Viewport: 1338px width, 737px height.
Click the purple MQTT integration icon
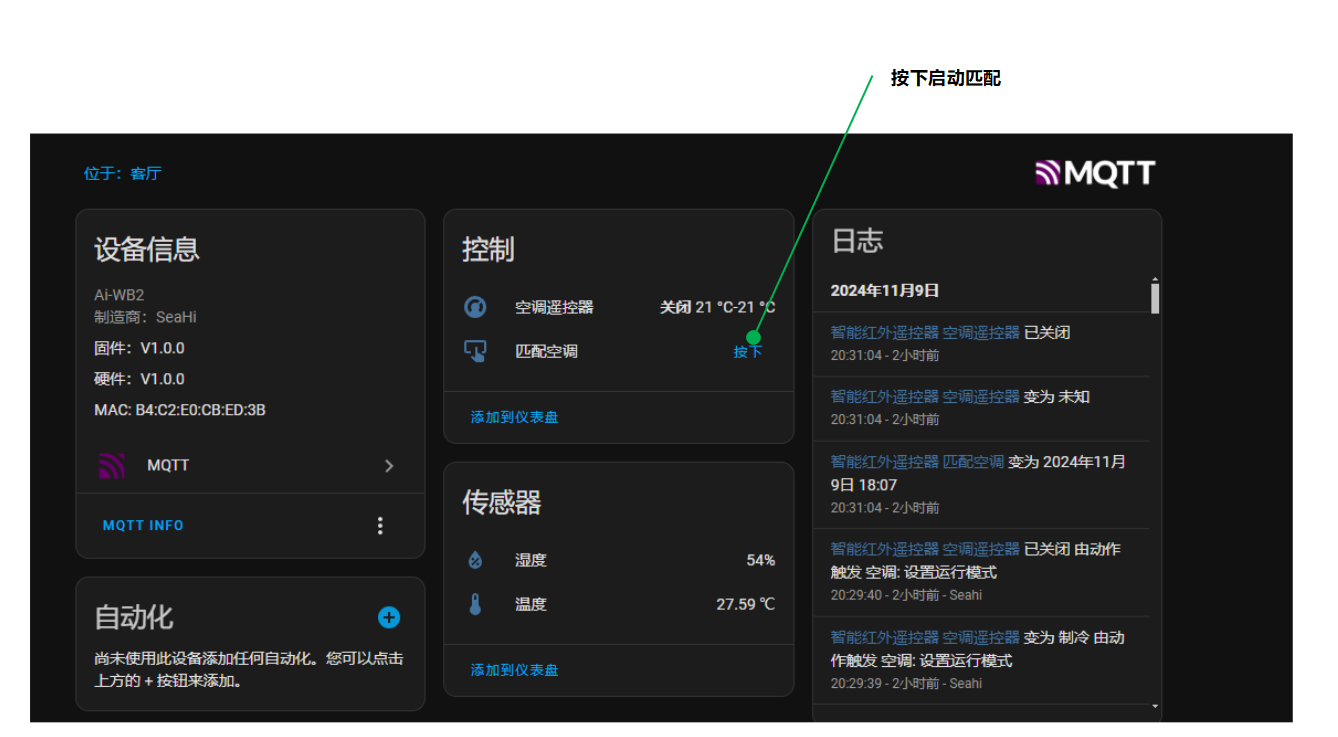(112, 465)
